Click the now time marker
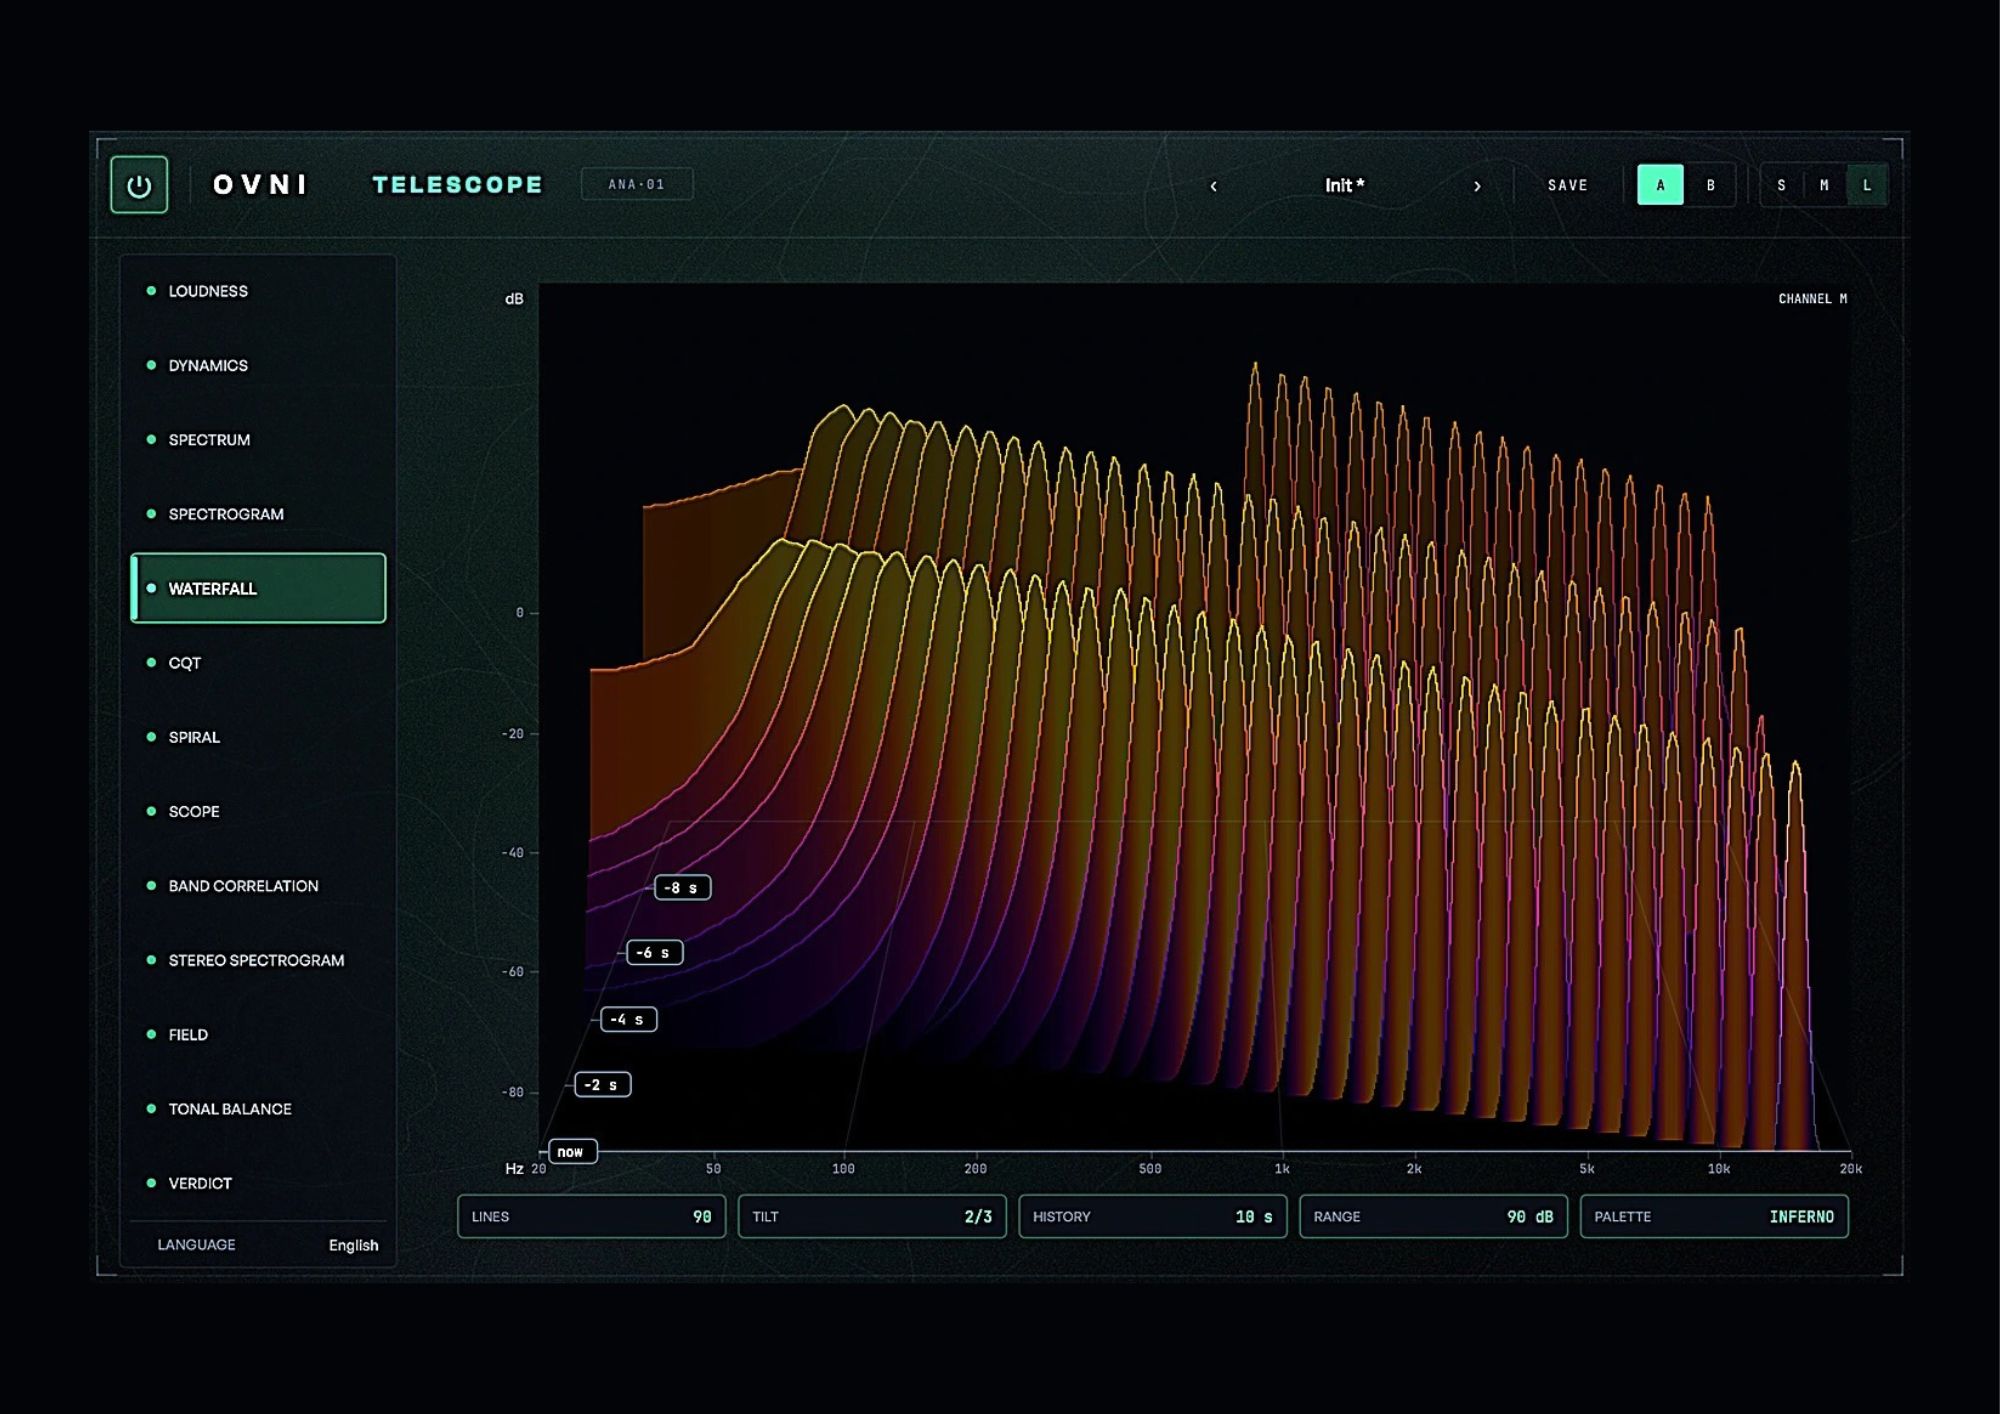Viewport: 2000px width, 1414px height. click(x=572, y=1151)
